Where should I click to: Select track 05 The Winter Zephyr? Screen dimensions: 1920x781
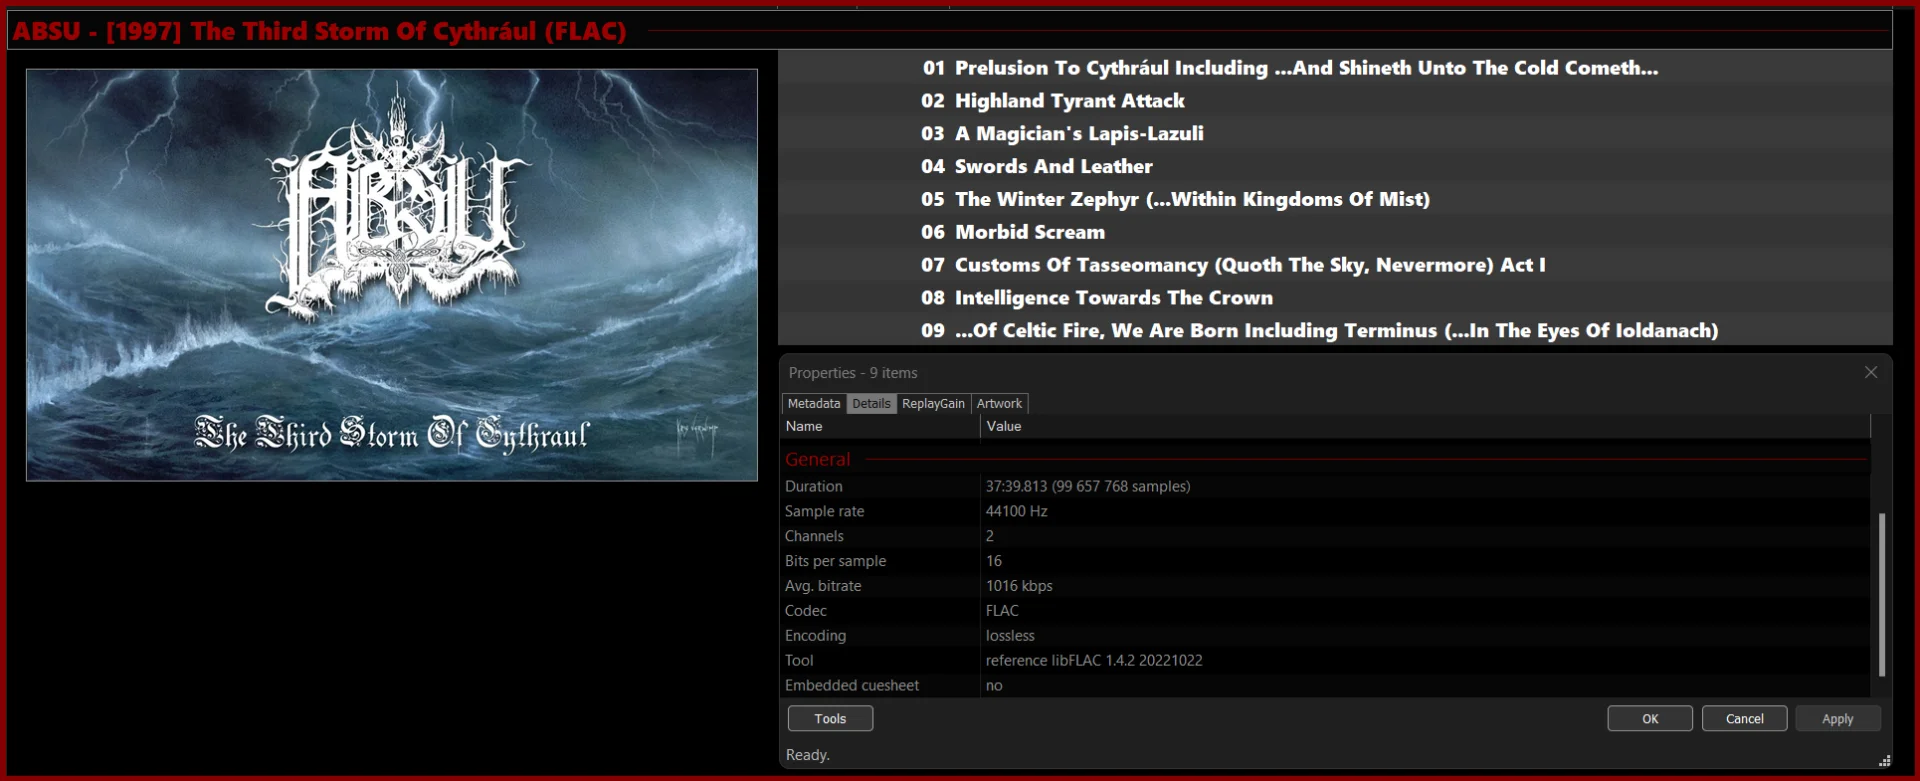tap(1335, 200)
